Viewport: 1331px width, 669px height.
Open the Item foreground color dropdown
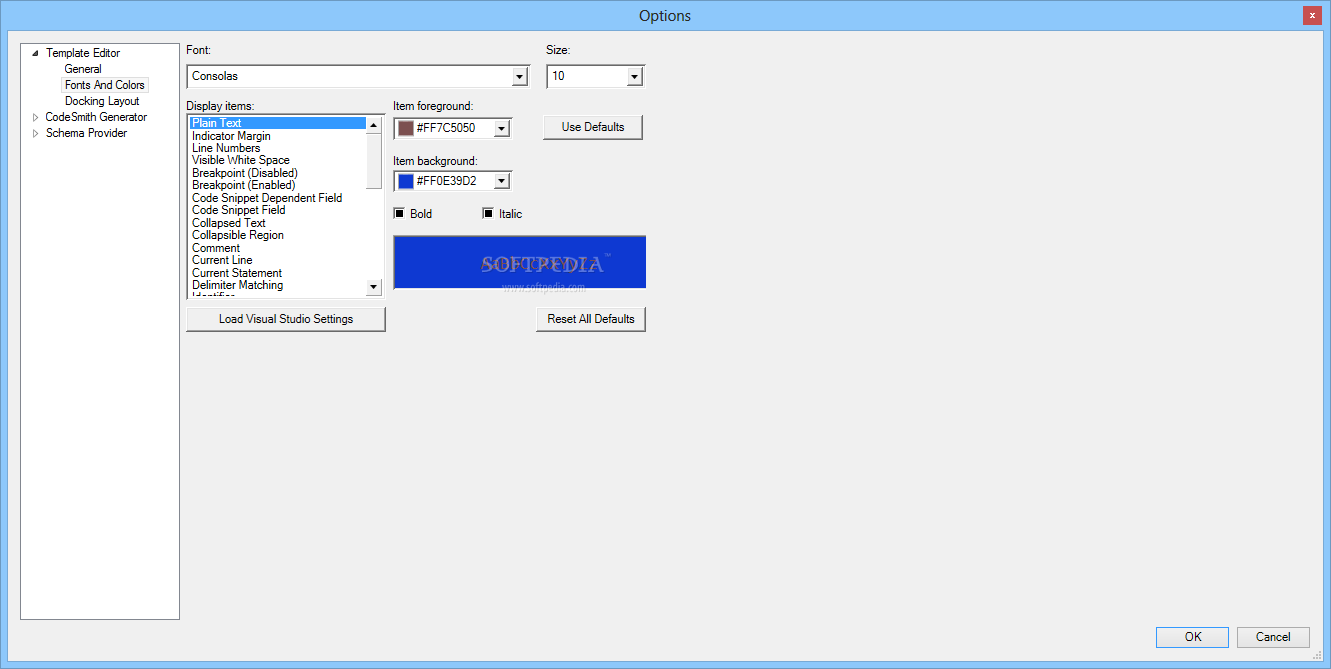click(502, 128)
